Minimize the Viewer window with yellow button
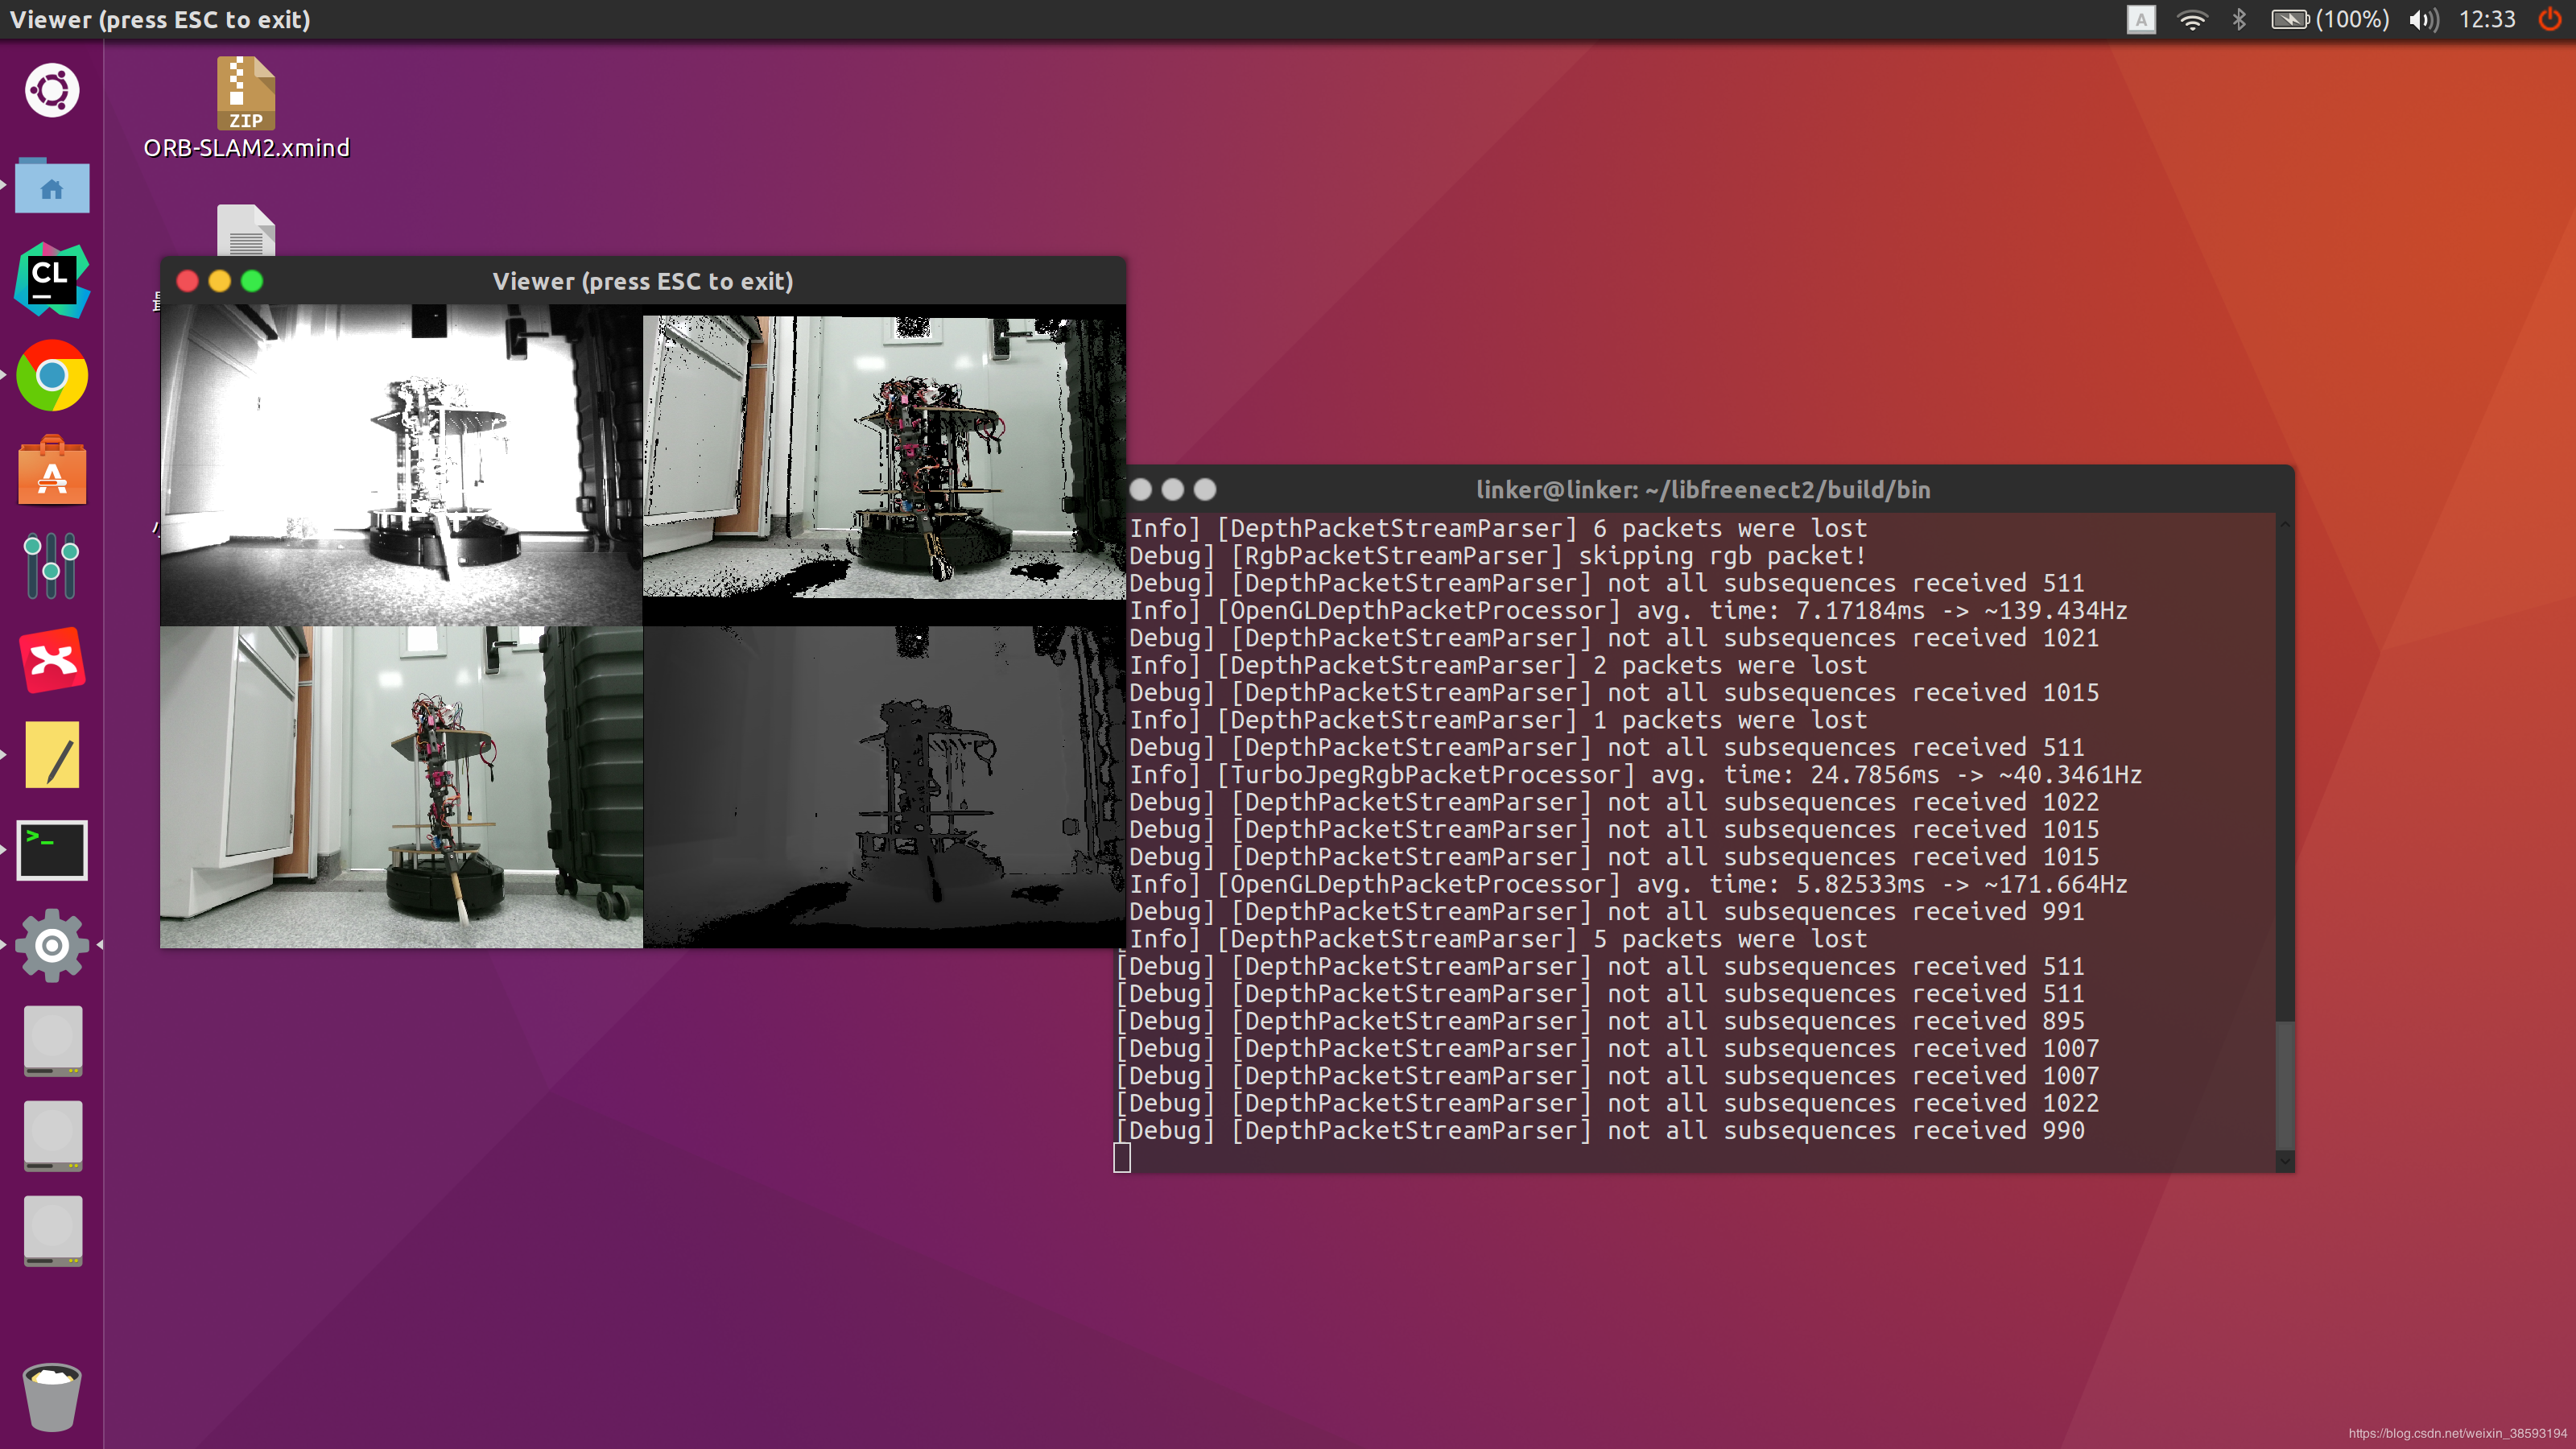Image resolution: width=2576 pixels, height=1449 pixels. coord(219,281)
